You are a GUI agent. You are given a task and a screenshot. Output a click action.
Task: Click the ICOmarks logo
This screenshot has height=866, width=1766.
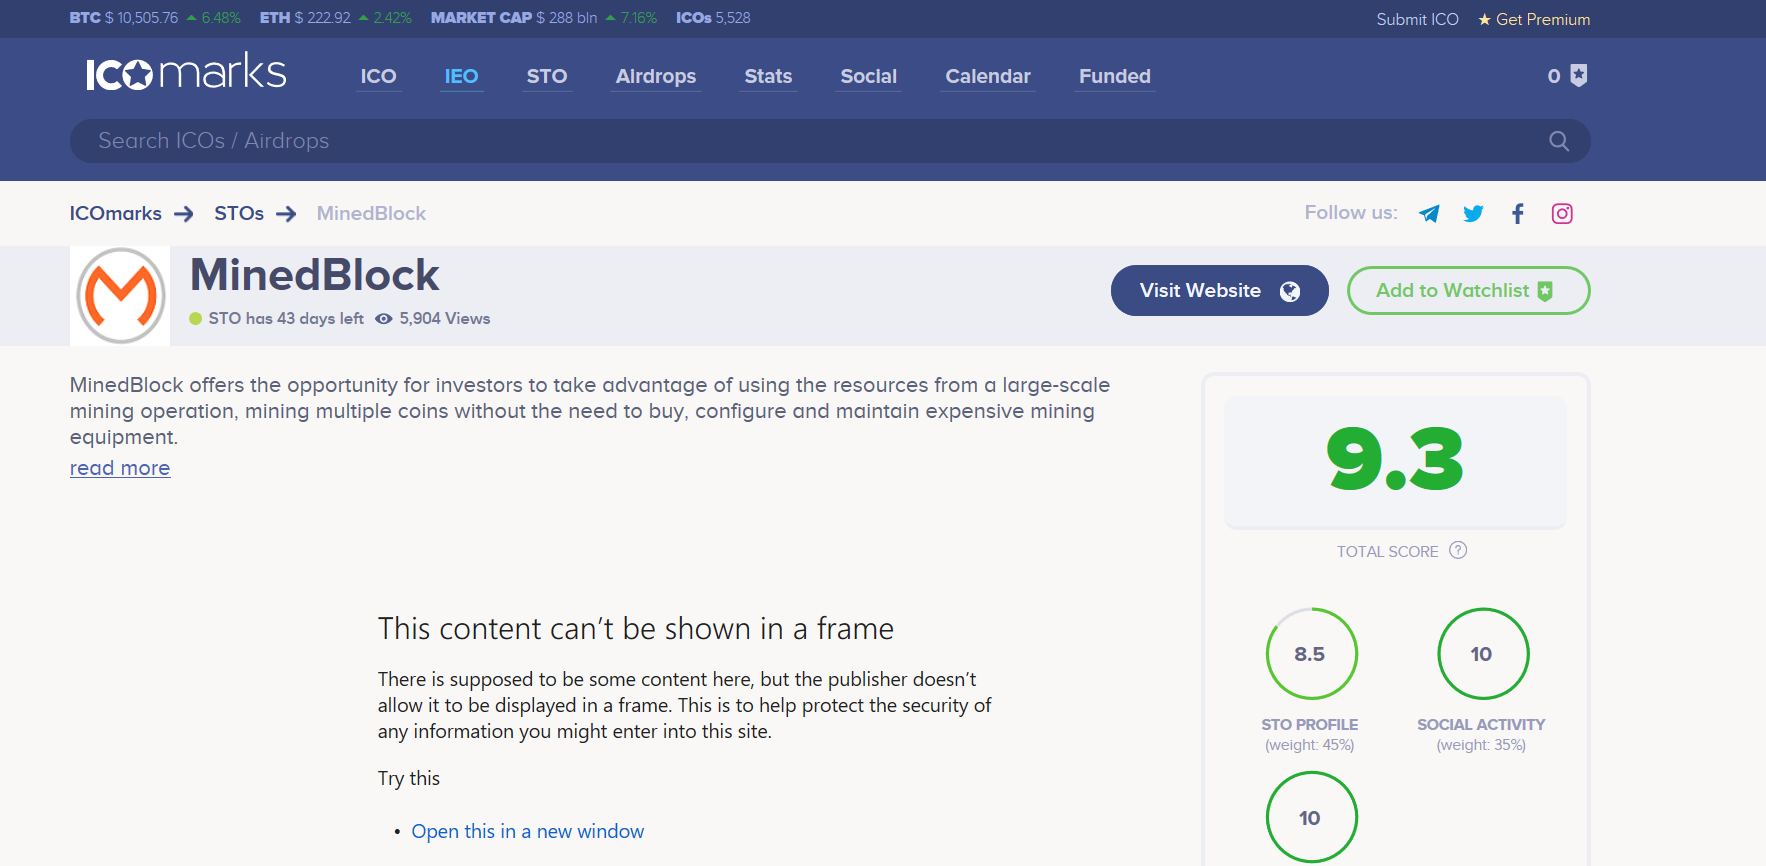(187, 72)
